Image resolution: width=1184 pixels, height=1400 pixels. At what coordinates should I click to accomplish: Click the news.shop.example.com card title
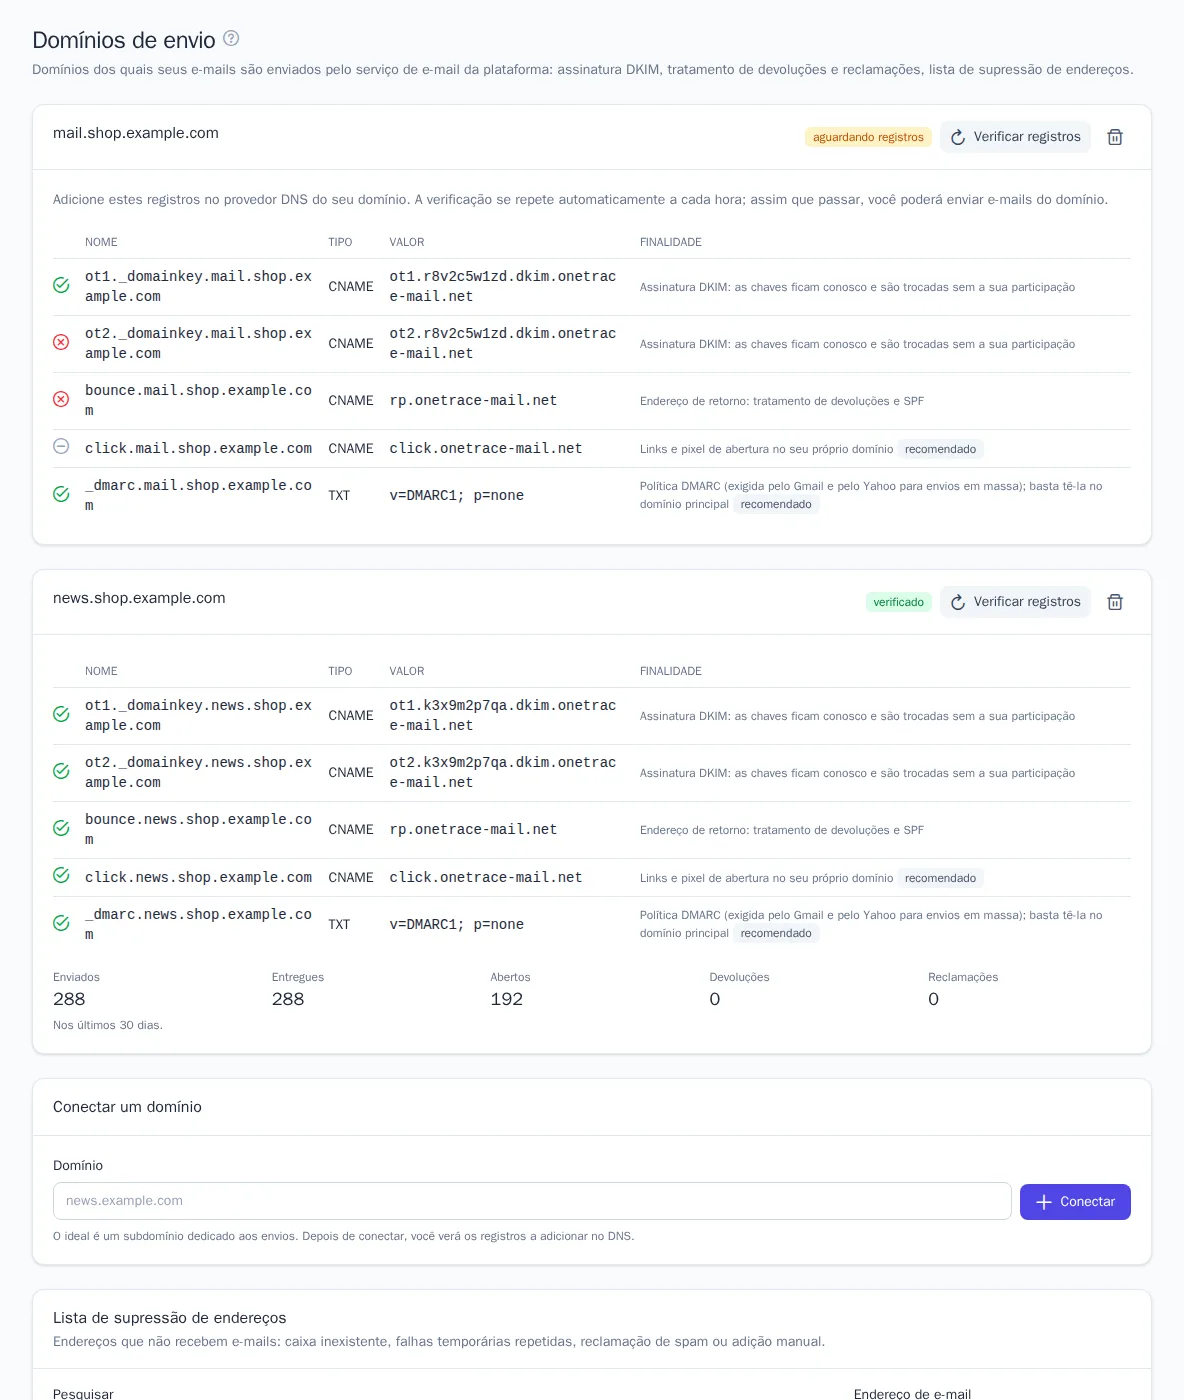pyautogui.click(x=139, y=598)
